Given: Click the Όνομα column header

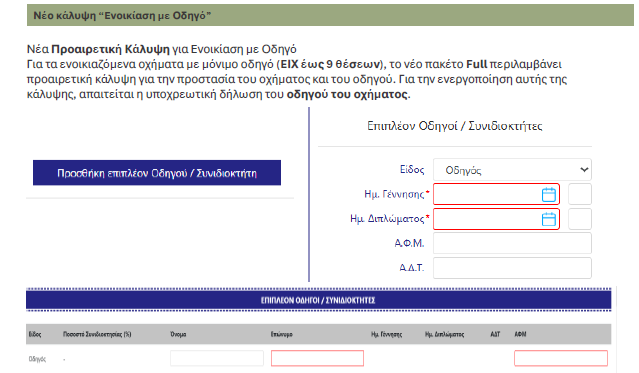Looking at the screenshot, I should point(178,334).
